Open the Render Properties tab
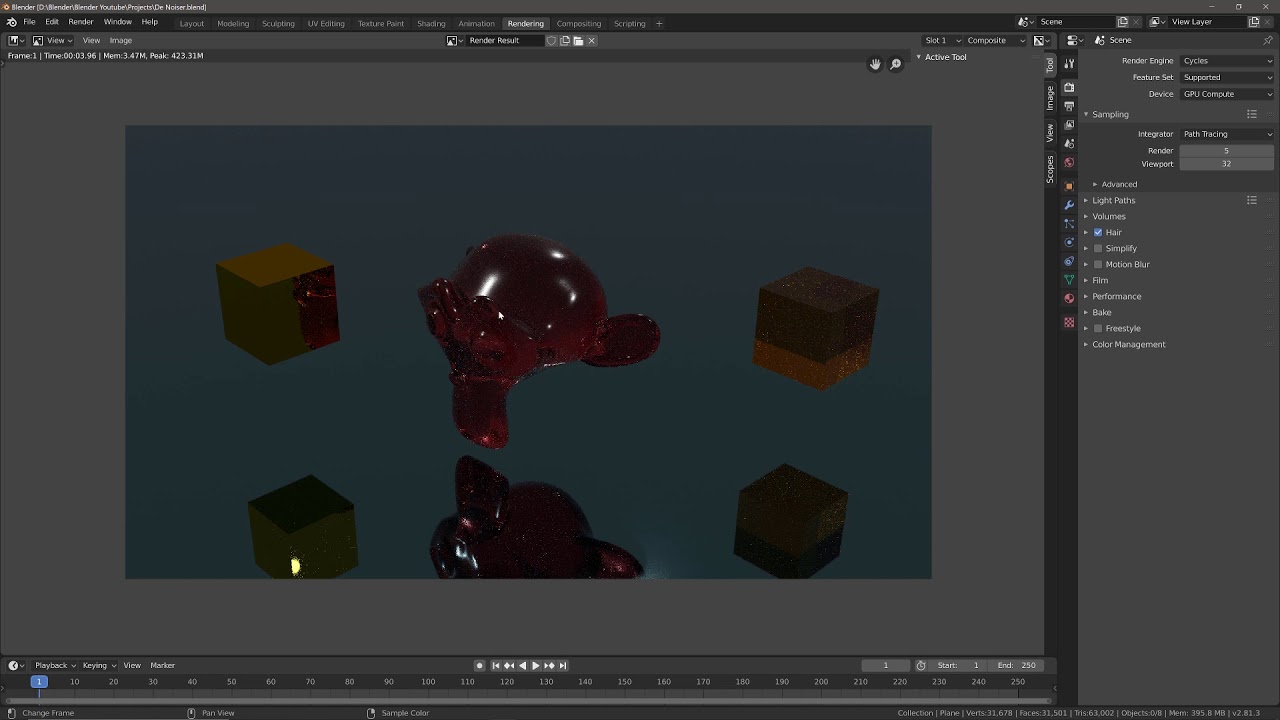This screenshot has height=720, width=1280. point(1068,86)
